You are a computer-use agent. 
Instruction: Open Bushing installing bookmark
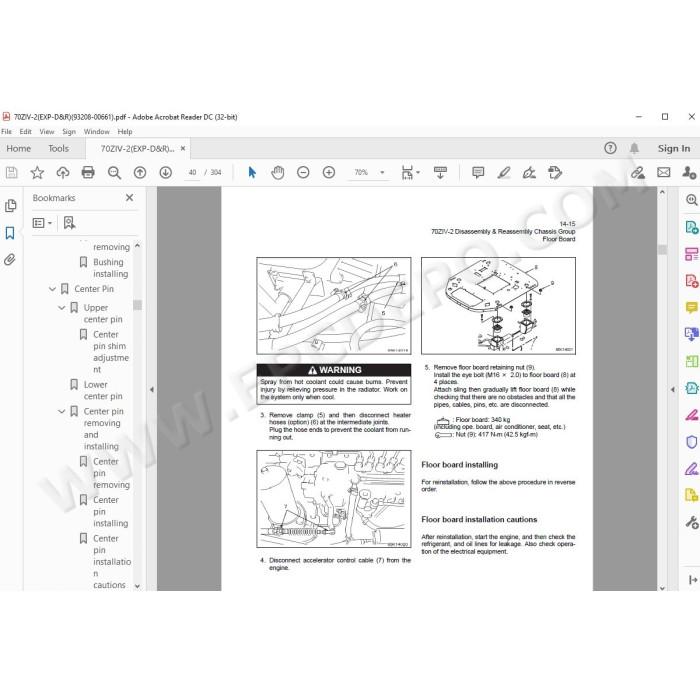click(x=110, y=268)
